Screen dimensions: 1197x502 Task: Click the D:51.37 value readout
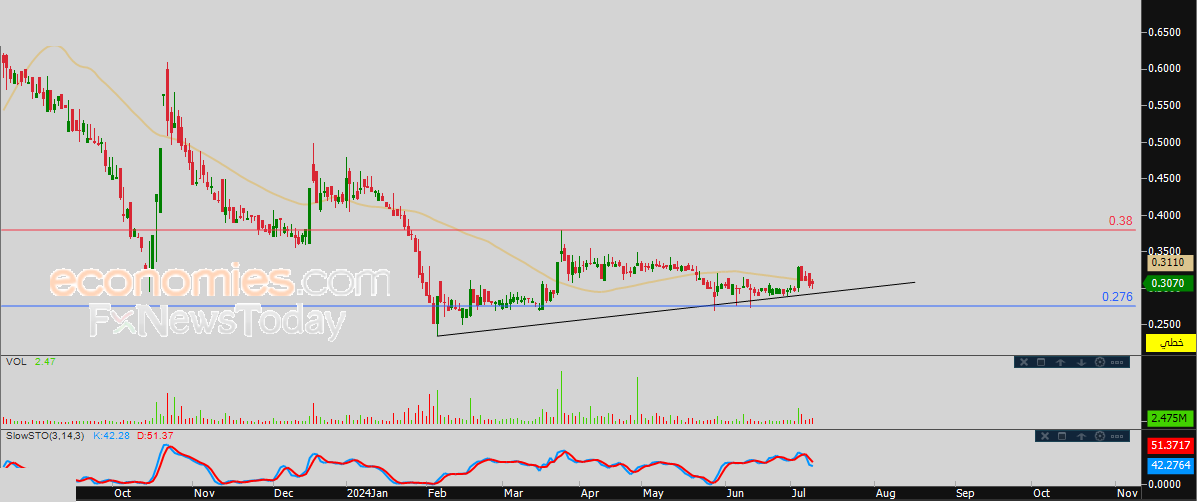(x=156, y=436)
